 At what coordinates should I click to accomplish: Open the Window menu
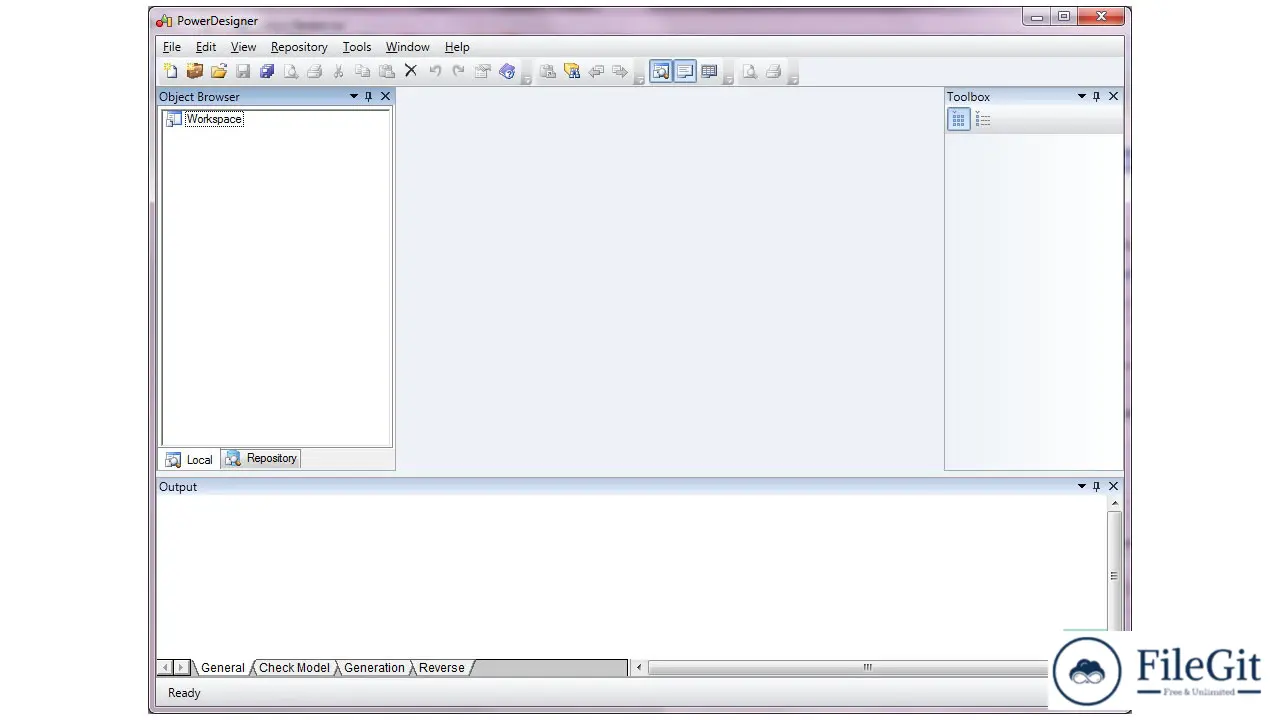point(408,47)
